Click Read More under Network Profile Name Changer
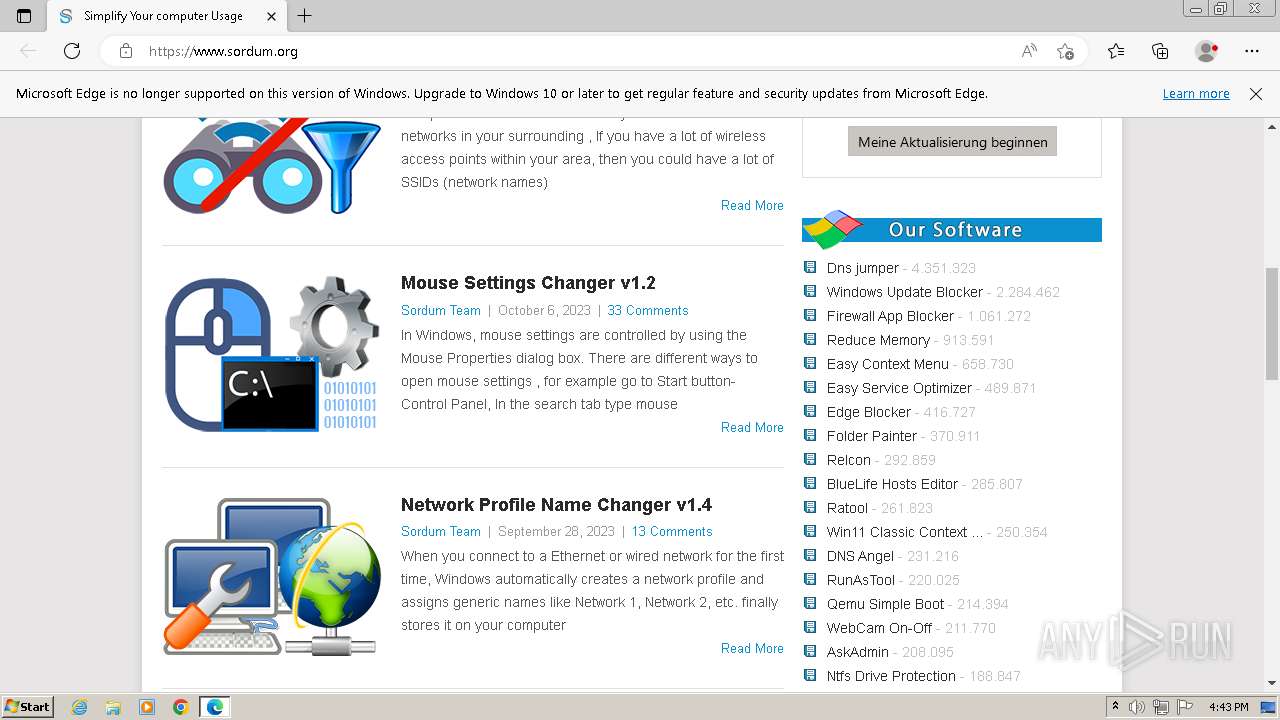Viewport: 1280px width, 720px height. pos(752,648)
